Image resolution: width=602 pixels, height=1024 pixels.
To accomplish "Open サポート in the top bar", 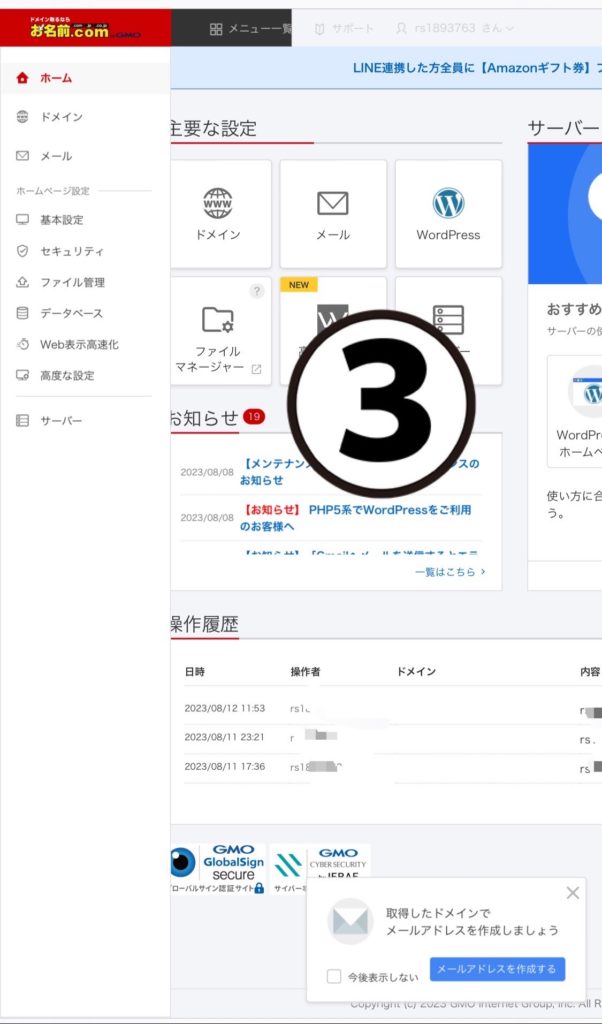I will pyautogui.click(x=344, y=29).
